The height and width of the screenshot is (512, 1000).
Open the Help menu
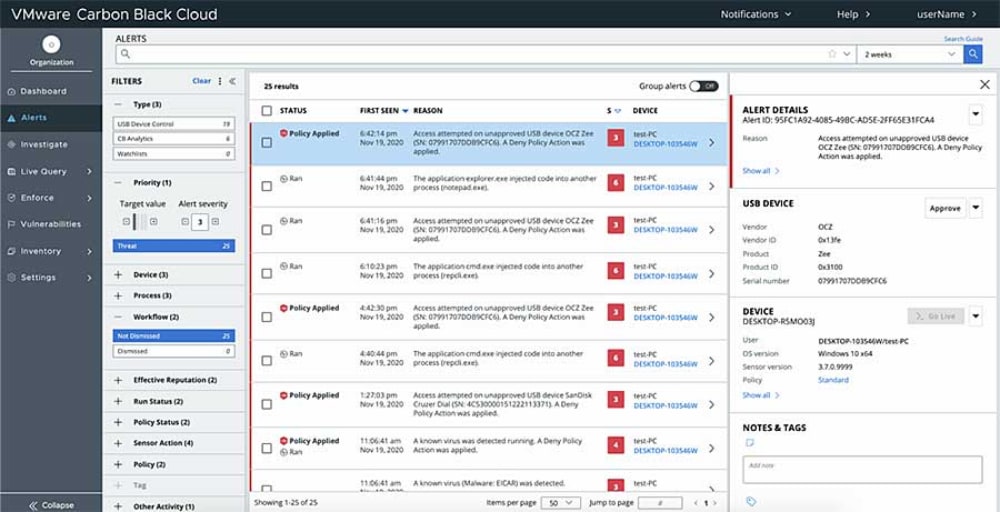852,14
